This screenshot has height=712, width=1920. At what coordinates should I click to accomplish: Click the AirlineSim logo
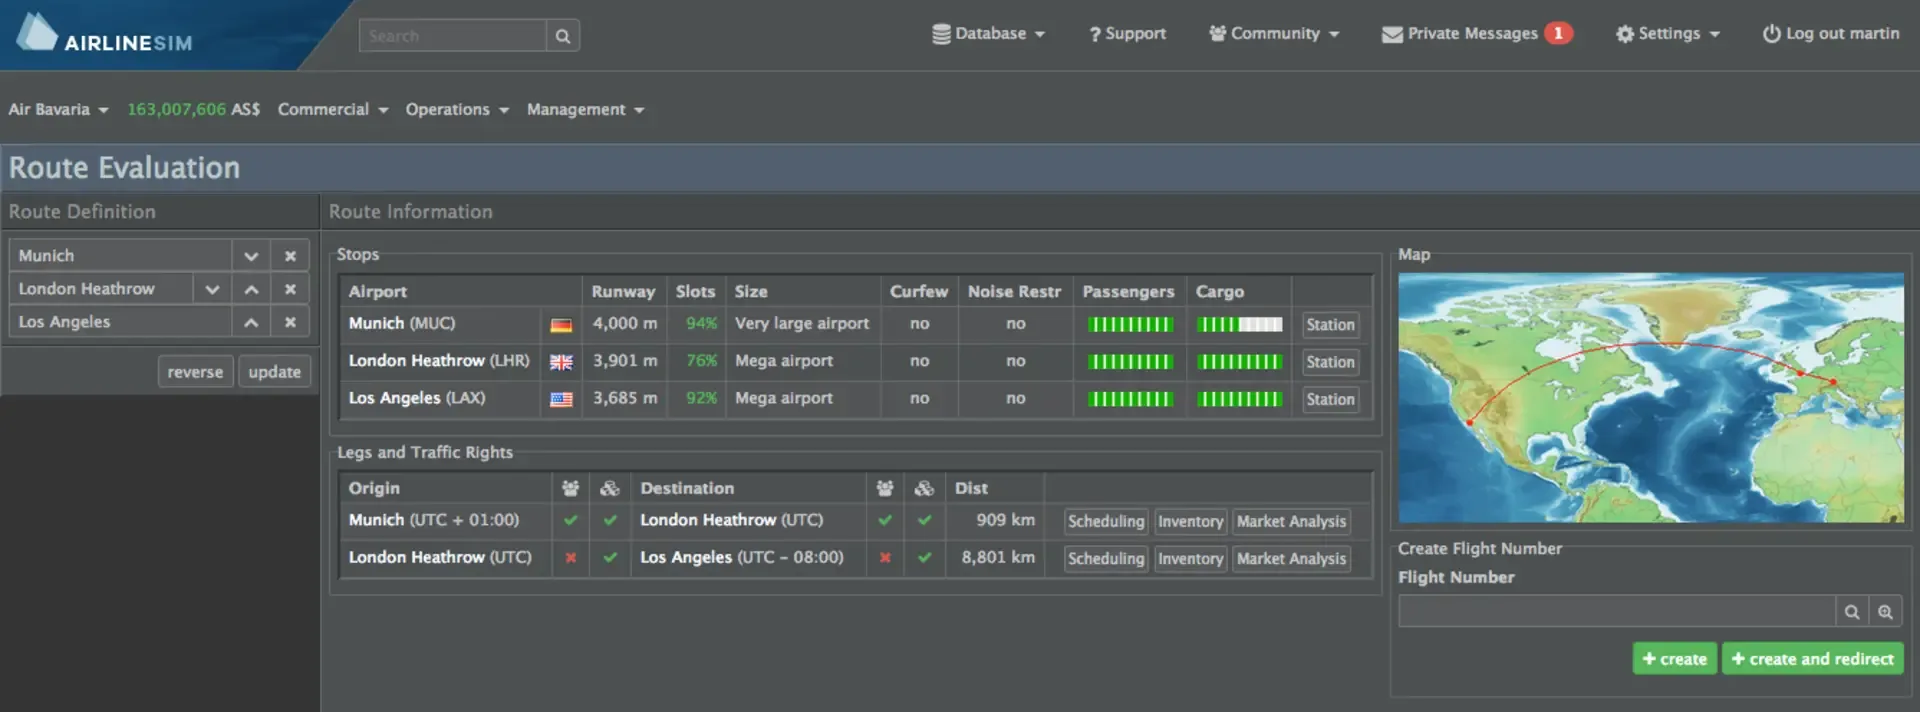[105, 34]
